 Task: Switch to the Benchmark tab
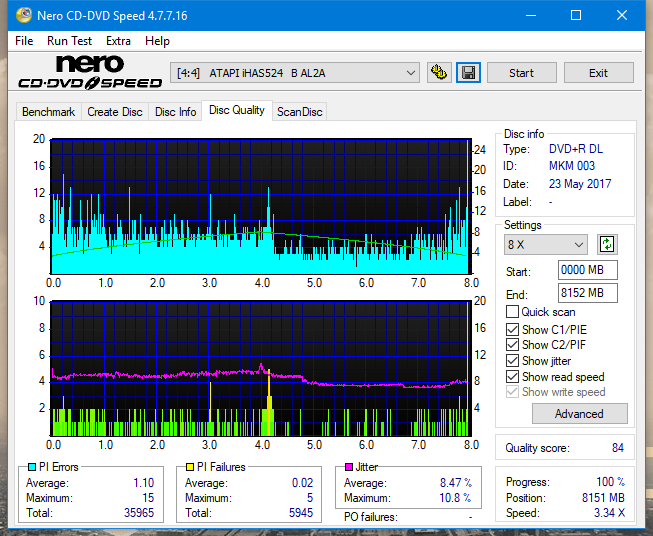[48, 112]
